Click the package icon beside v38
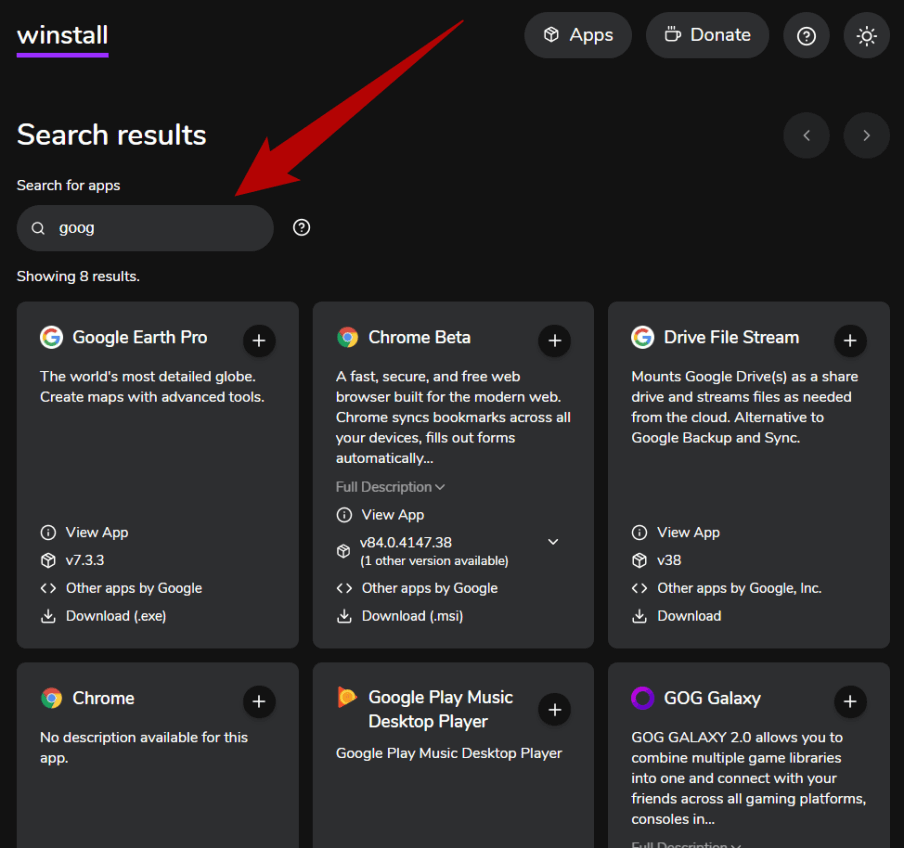This screenshot has width=904, height=848. click(x=639, y=560)
